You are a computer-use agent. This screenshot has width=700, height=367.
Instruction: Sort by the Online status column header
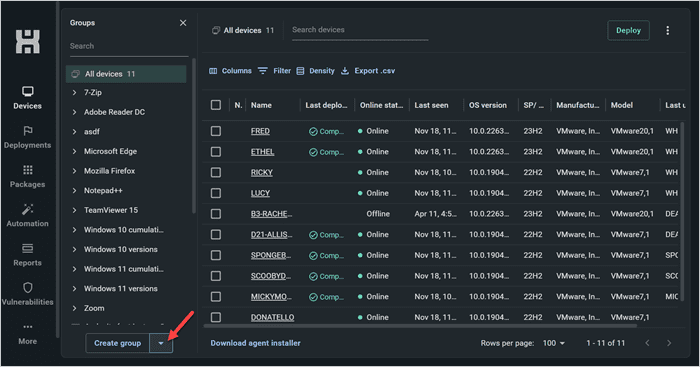coord(381,105)
